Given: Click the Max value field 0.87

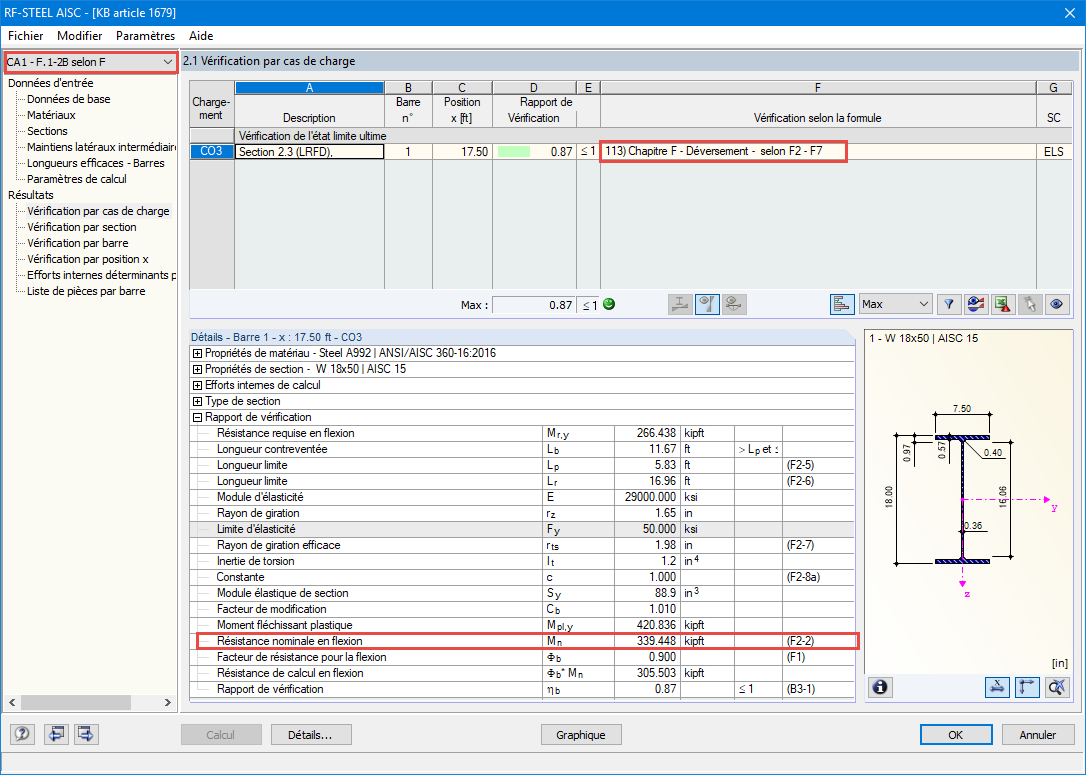Looking at the screenshot, I should point(533,305).
